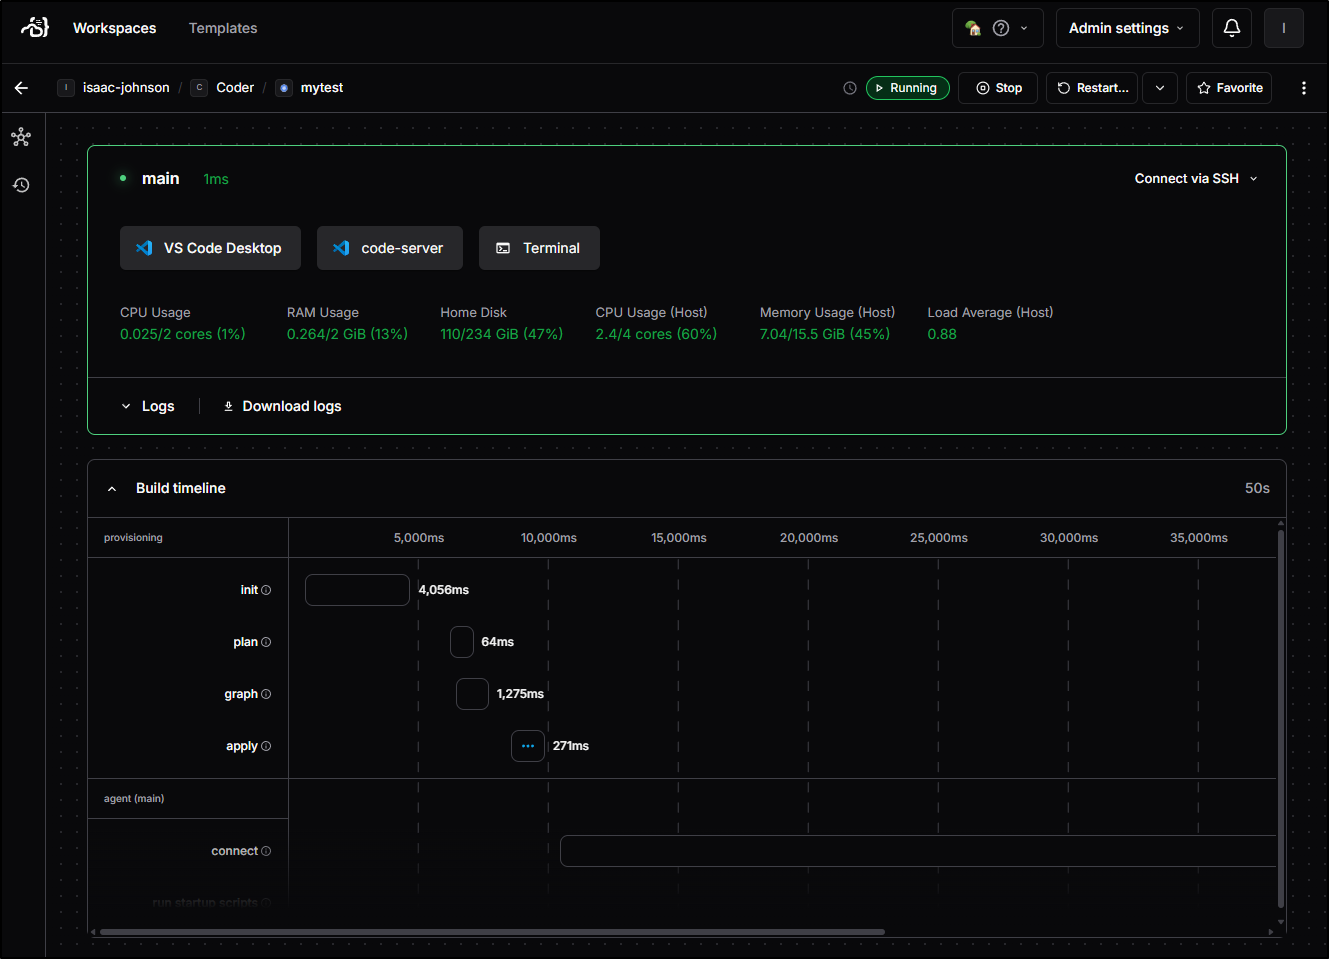Open the notifications bell
This screenshot has width=1329, height=959.
coord(1232,28)
